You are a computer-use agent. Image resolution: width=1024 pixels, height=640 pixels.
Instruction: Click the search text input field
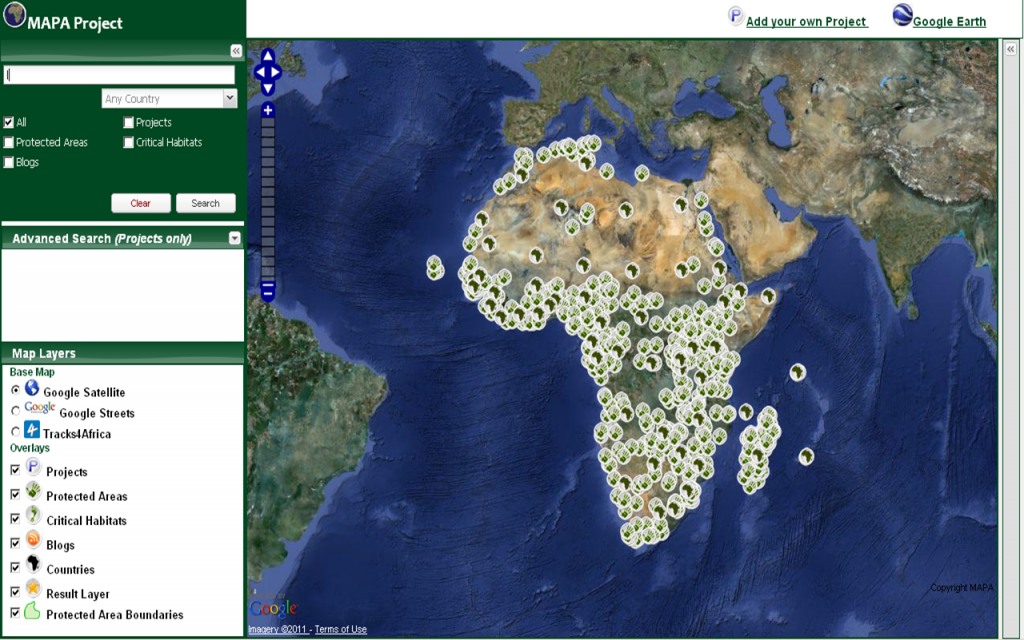pyautogui.click(x=119, y=75)
